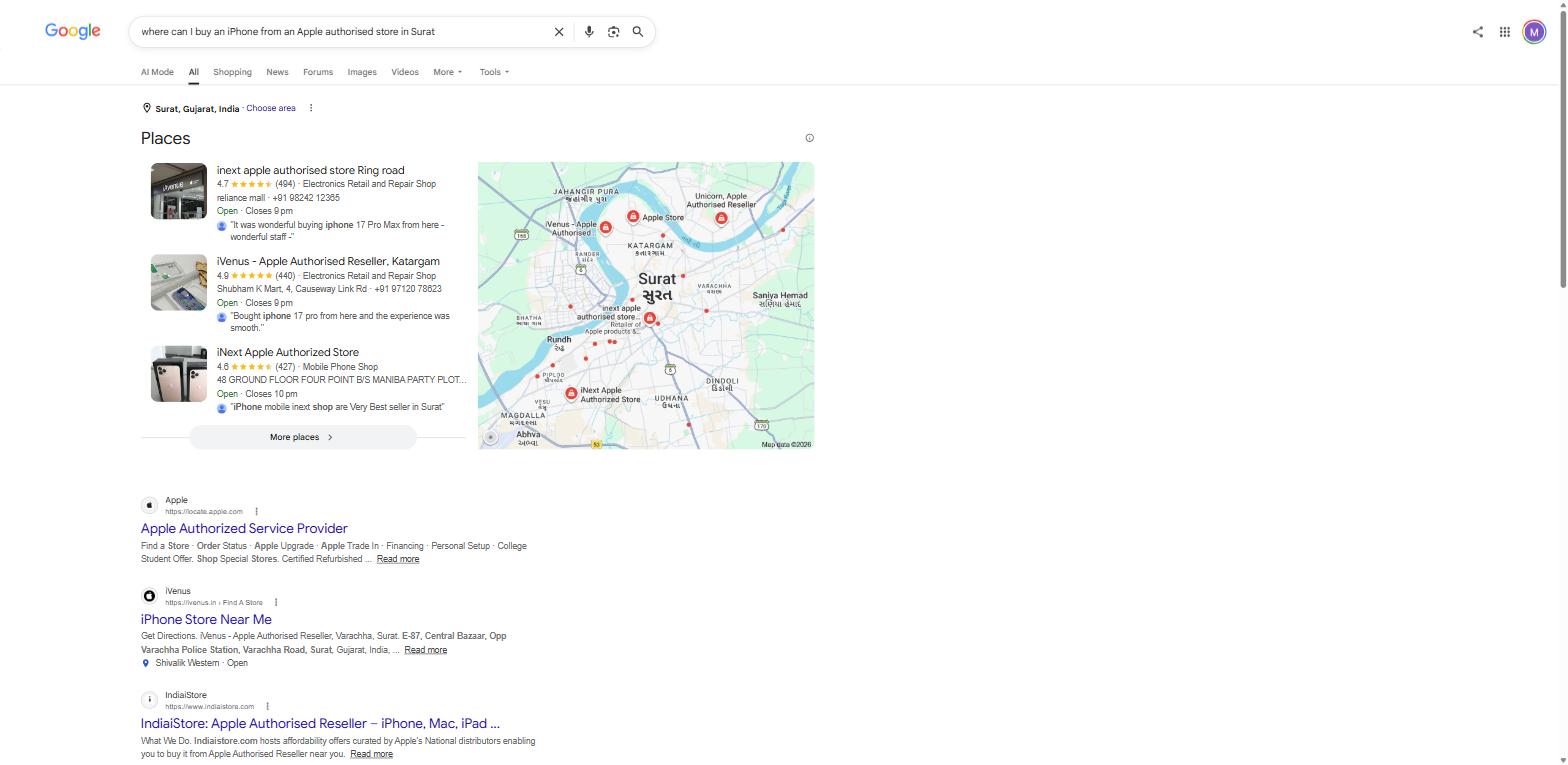Screen dimensions: 1568x765
Task: Click https://www.indiaistore.com URL text
Action: click(210, 706)
